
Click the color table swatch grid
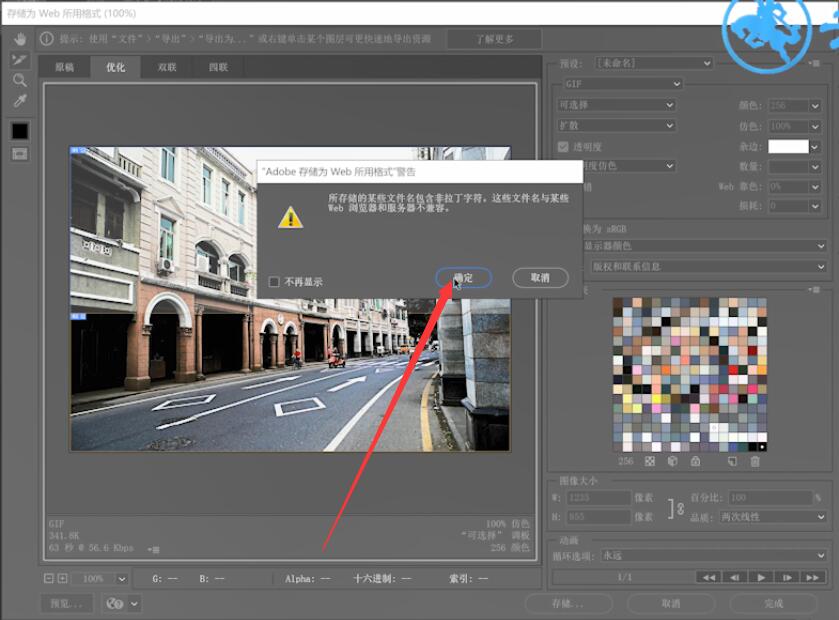point(689,374)
